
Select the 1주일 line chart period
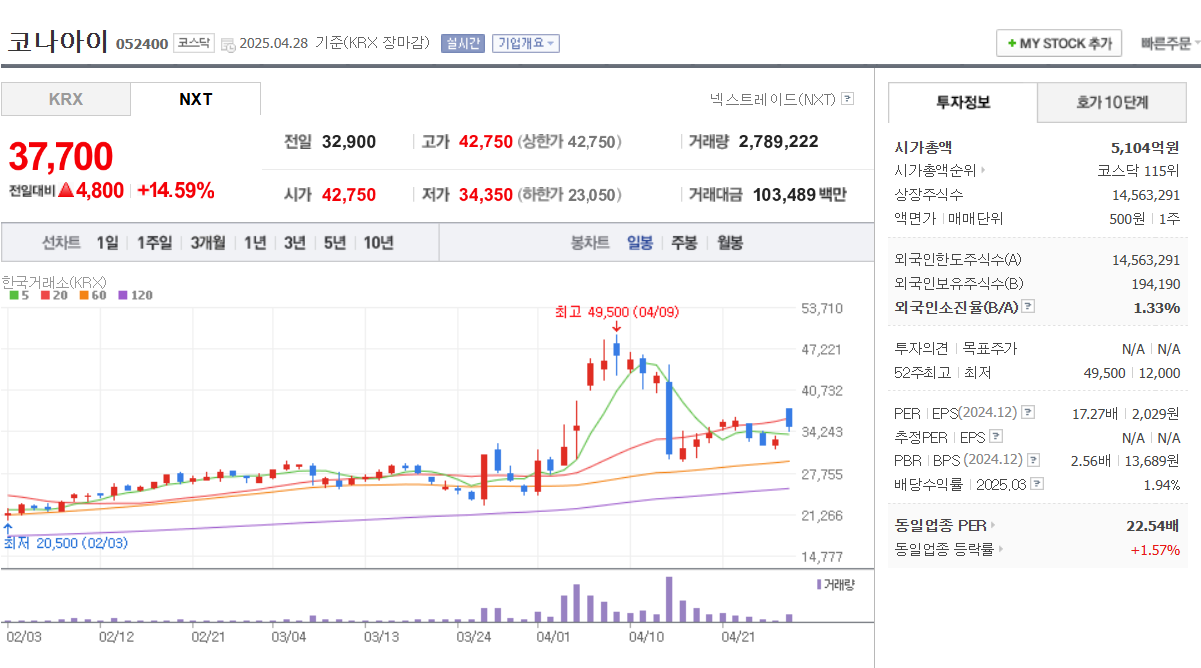[154, 242]
